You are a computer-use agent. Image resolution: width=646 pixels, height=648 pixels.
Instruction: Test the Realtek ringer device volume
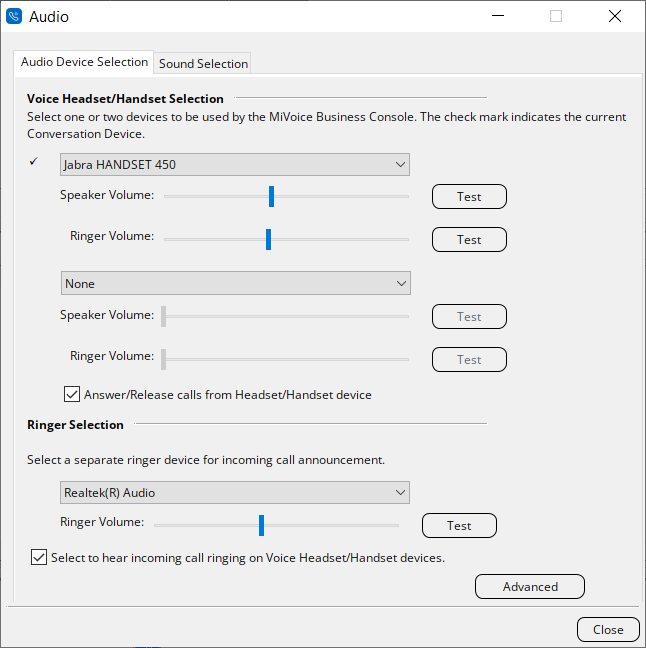459,526
